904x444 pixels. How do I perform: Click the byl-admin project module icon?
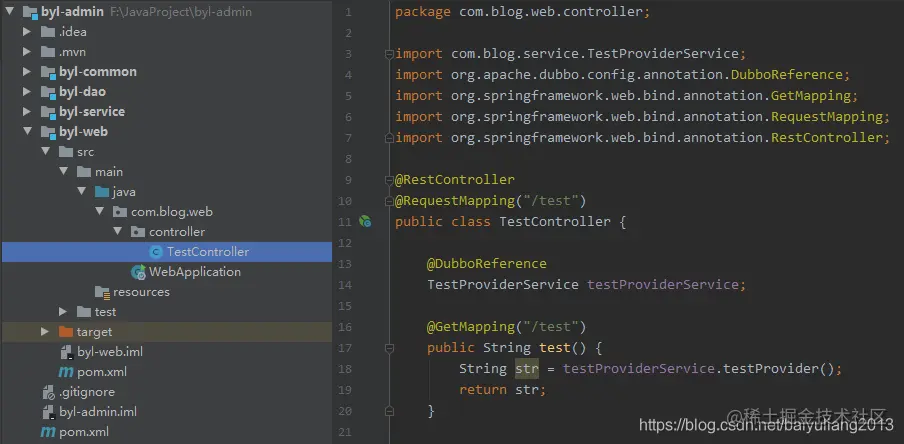pyautogui.click(x=30, y=12)
